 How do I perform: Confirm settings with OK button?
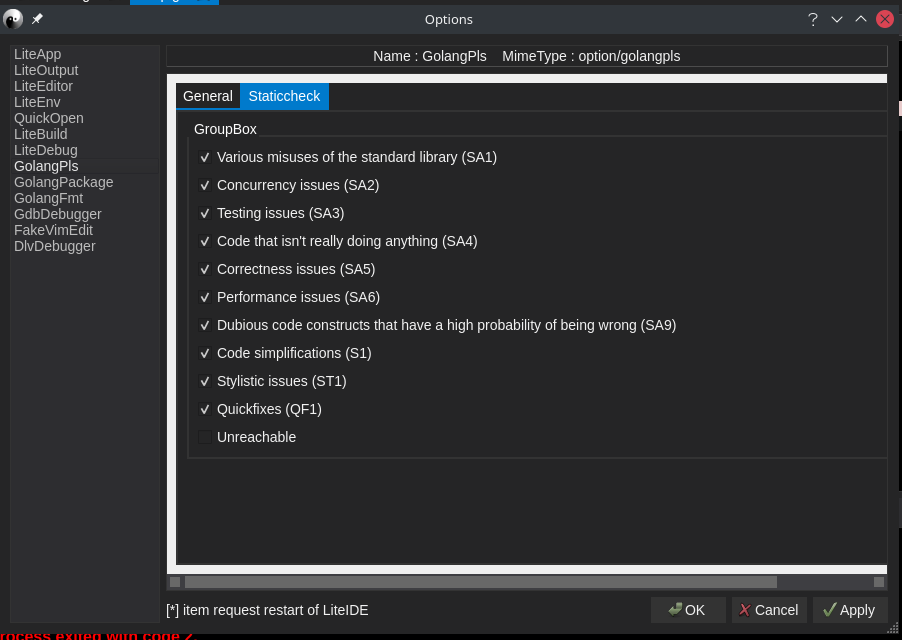coord(688,610)
